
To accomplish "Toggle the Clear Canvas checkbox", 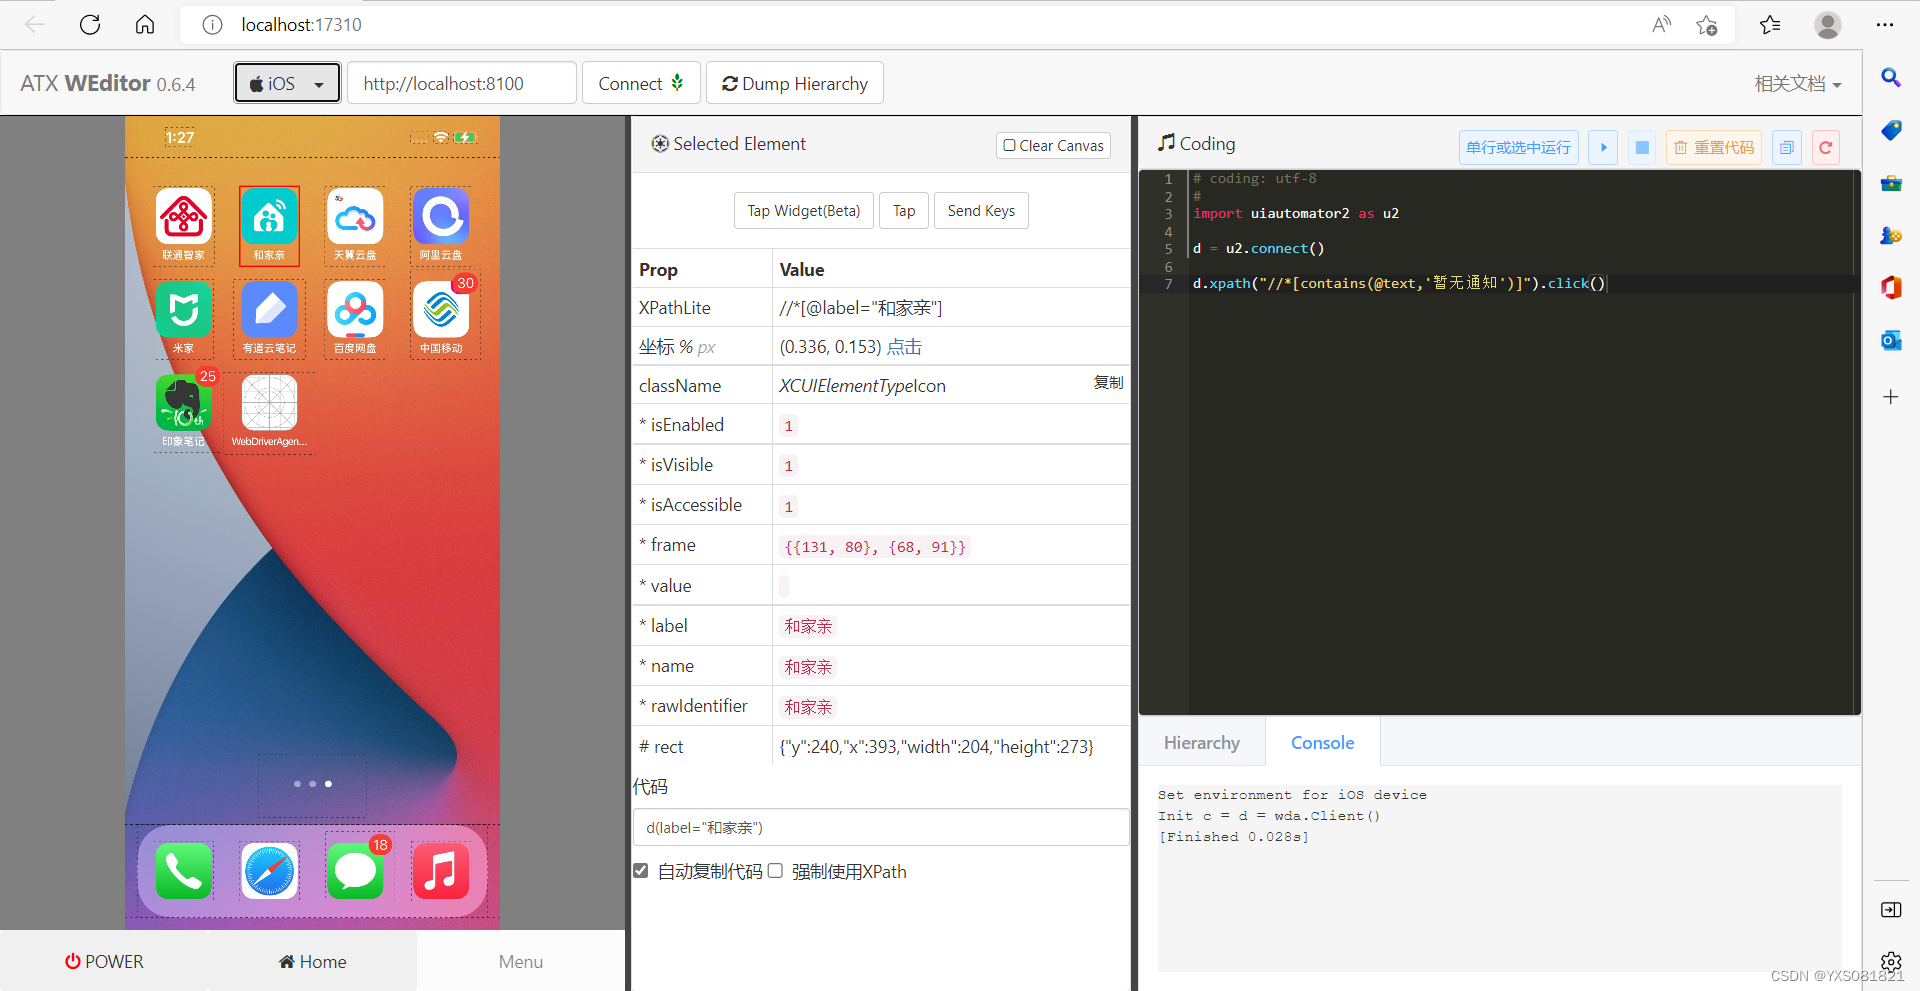I will (1009, 145).
